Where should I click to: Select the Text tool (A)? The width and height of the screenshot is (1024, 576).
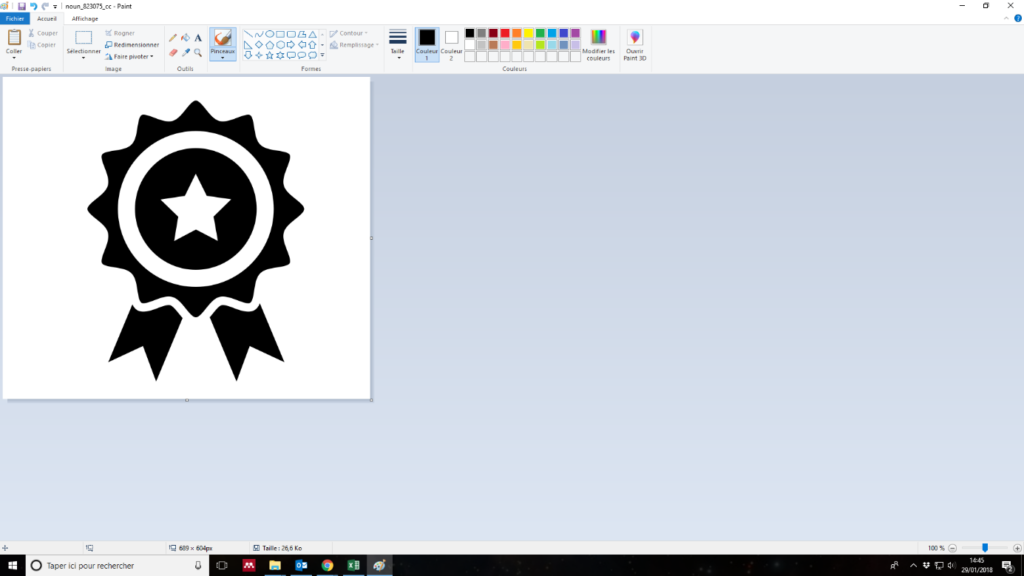click(x=198, y=38)
